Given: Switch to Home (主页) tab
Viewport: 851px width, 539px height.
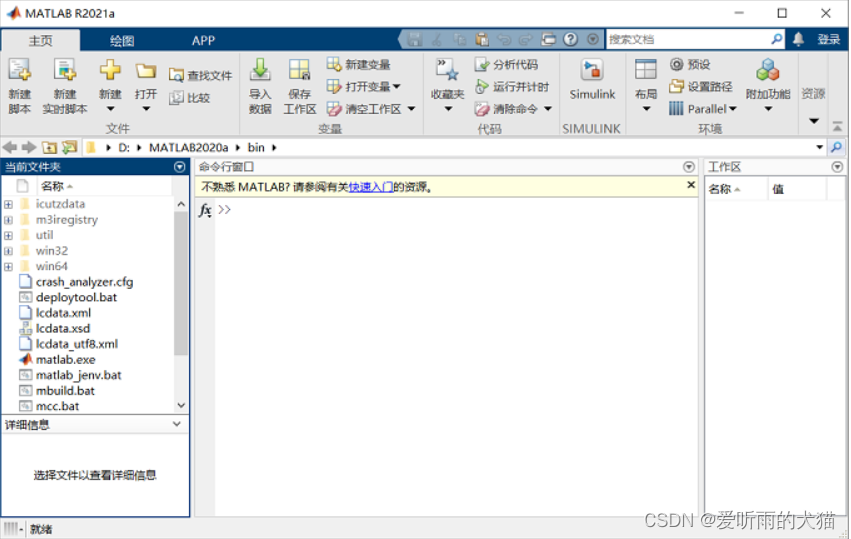Looking at the screenshot, I should 41,41.
